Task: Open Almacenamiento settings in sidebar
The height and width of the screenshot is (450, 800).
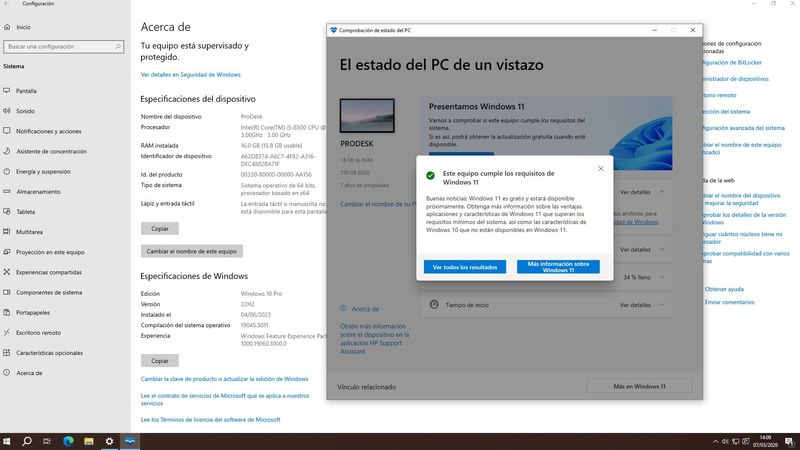Action: [x=38, y=192]
